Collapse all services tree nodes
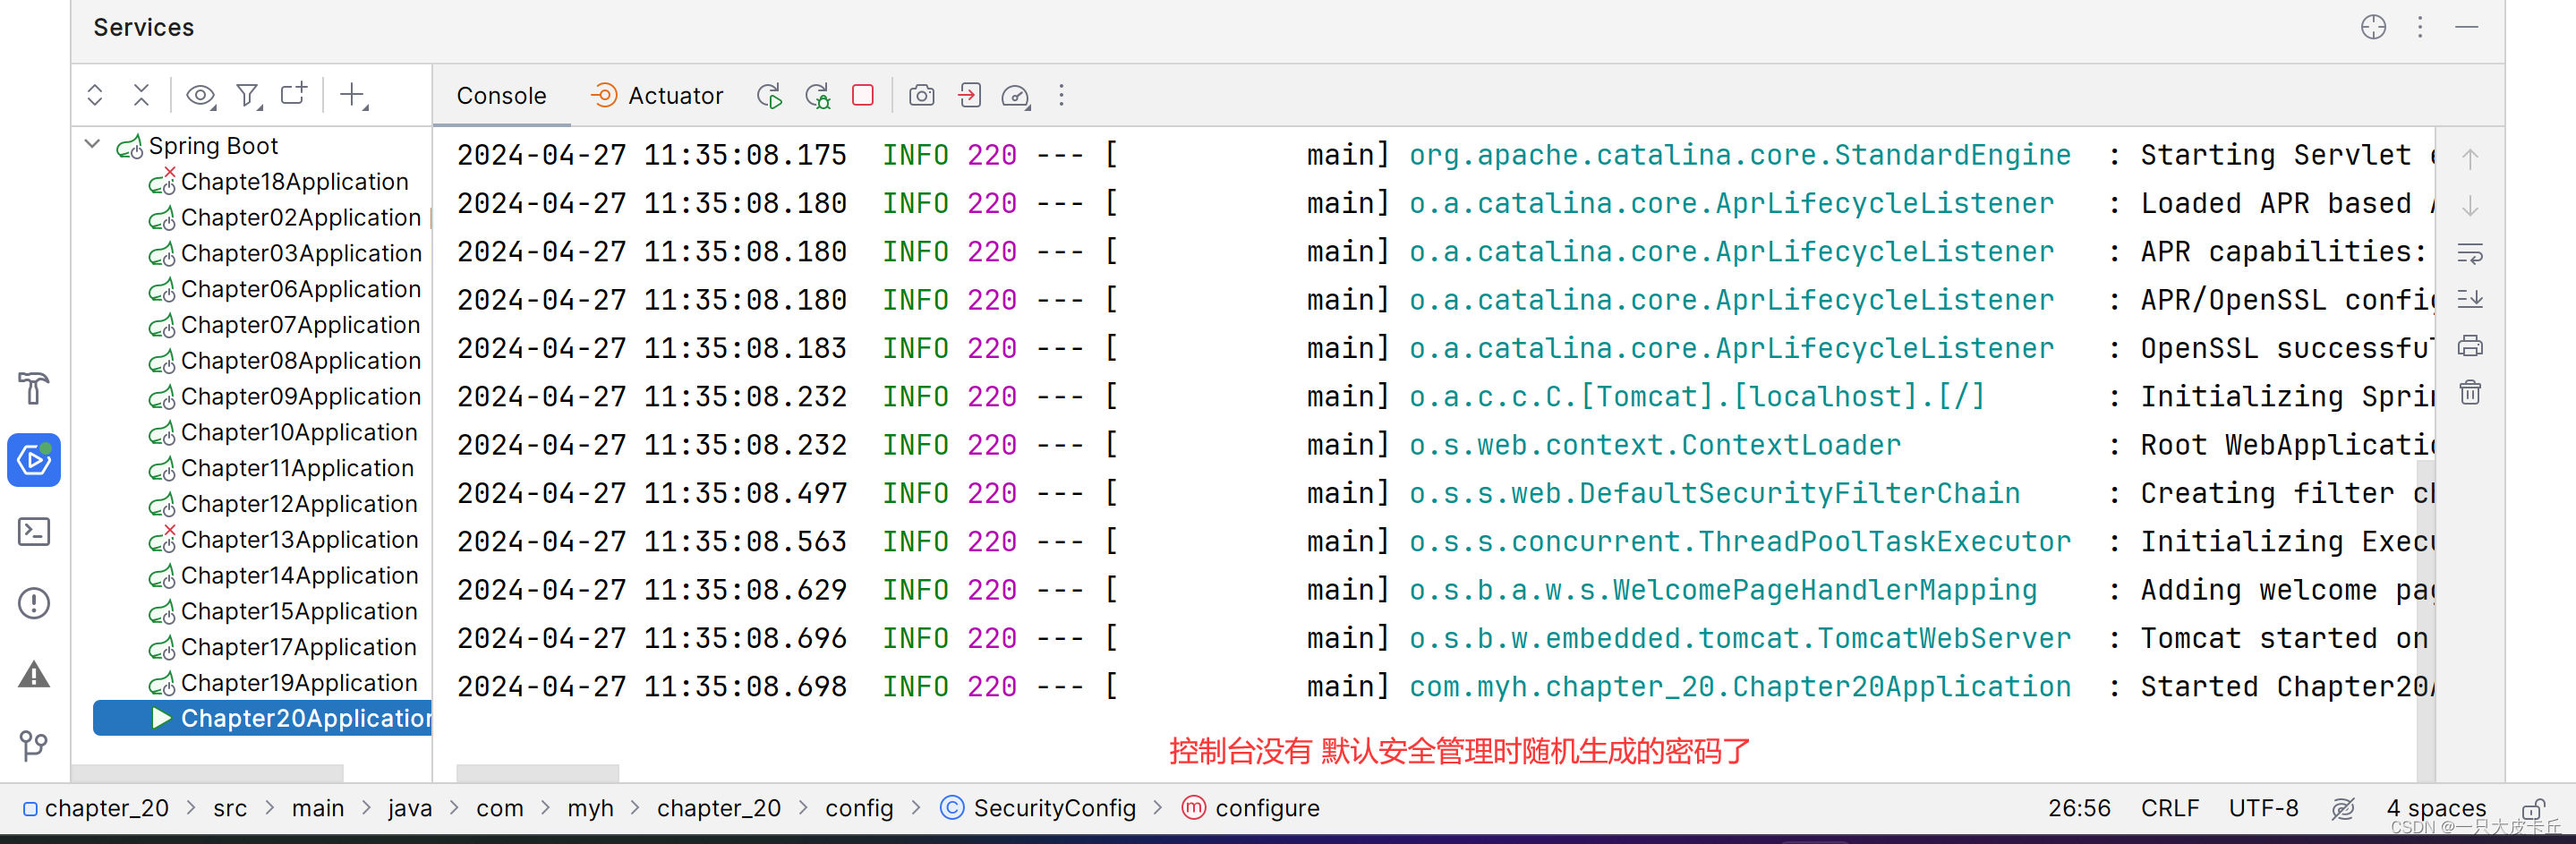Viewport: 2576px width, 844px height. 141,95
